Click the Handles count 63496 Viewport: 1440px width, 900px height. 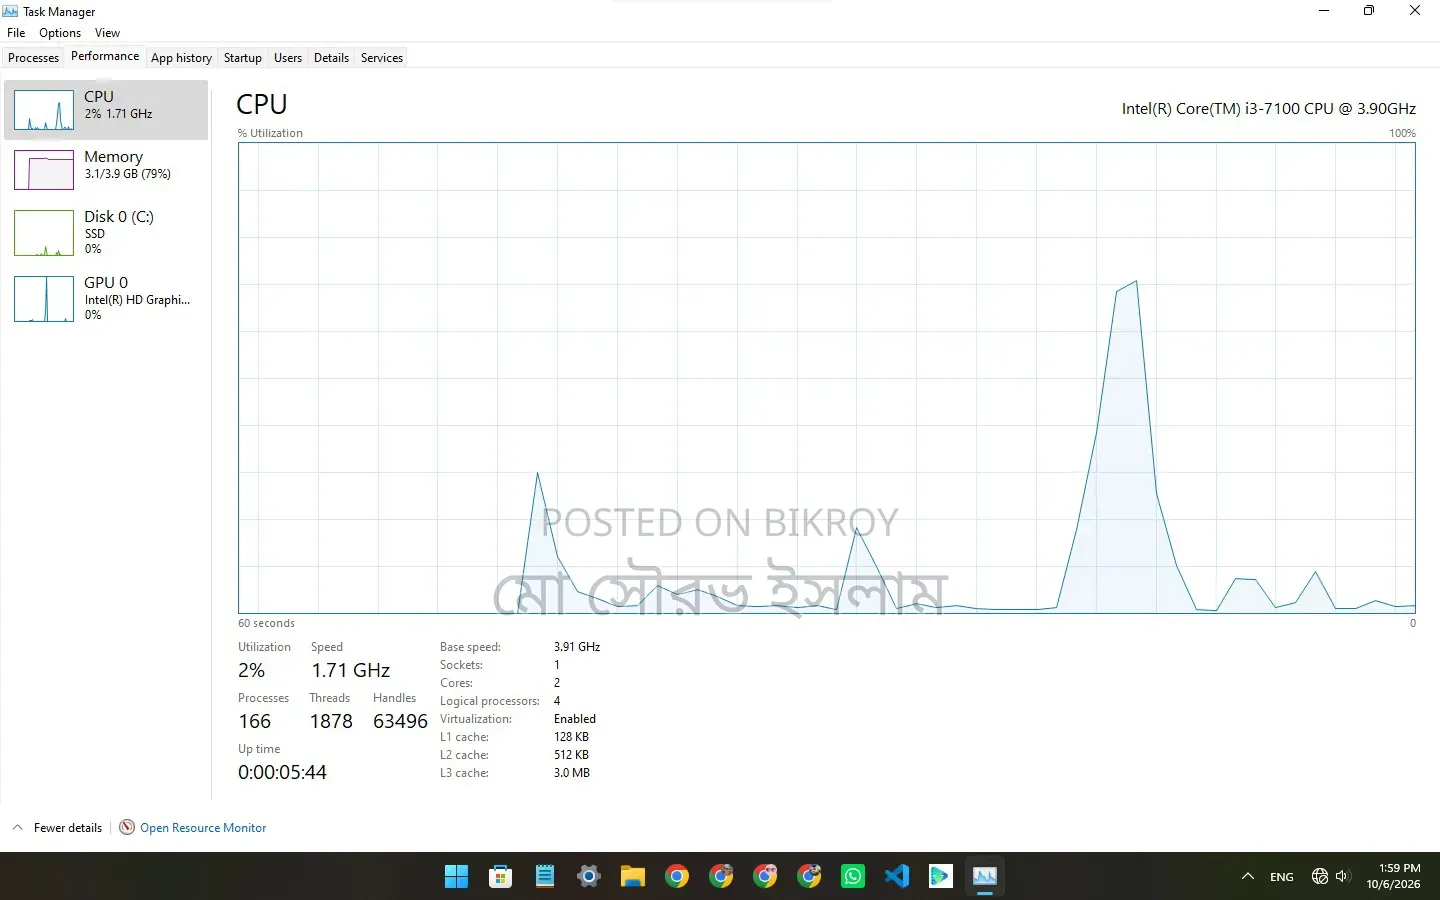(x=400, y=721)
